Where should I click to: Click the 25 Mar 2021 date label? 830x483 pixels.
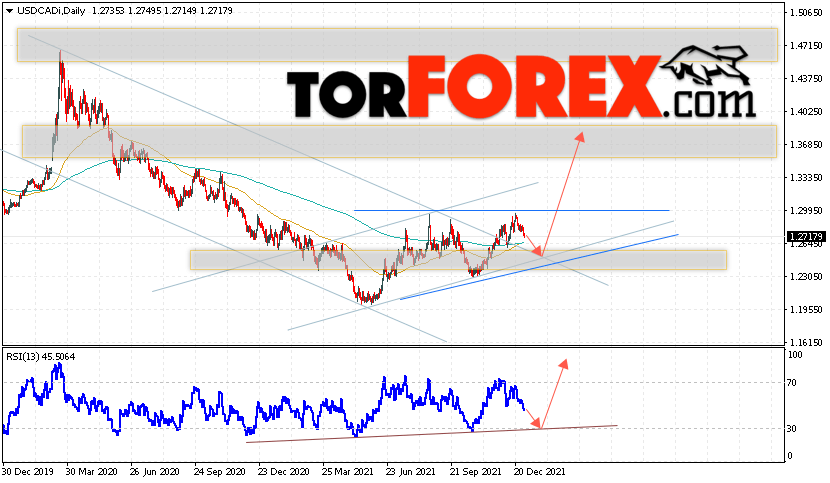(x=348, y=471)
